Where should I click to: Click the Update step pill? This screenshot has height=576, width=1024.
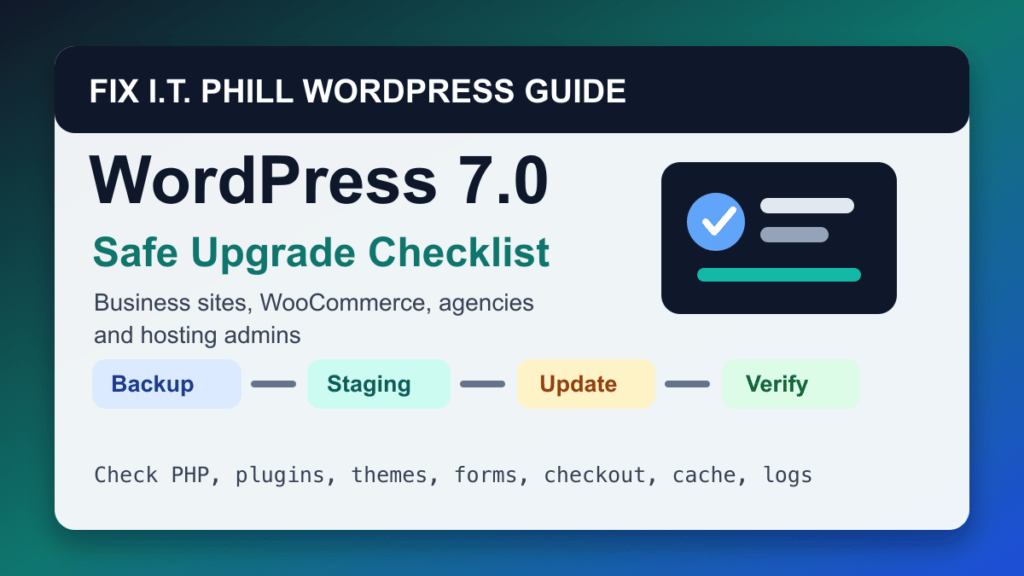click(586, 384)
